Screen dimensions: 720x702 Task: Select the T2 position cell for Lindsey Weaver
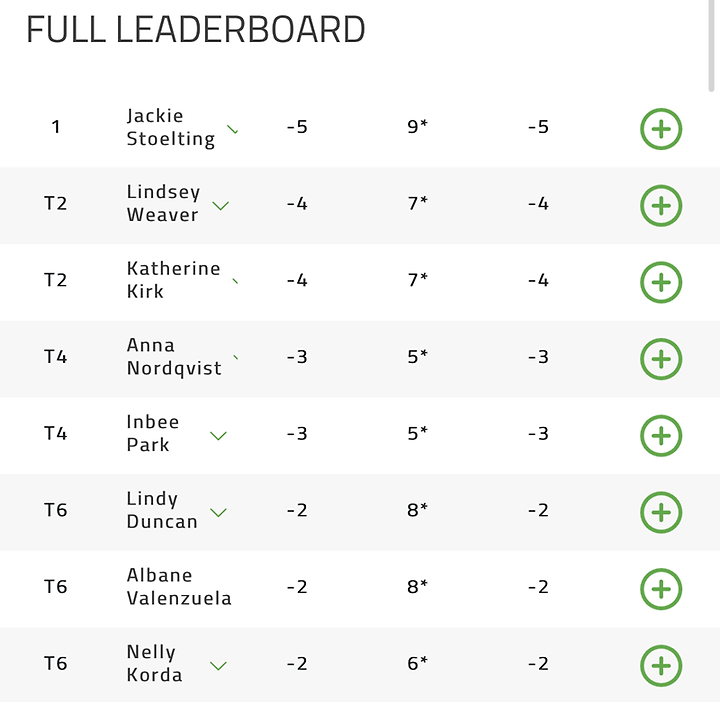(x=56, y=203)
